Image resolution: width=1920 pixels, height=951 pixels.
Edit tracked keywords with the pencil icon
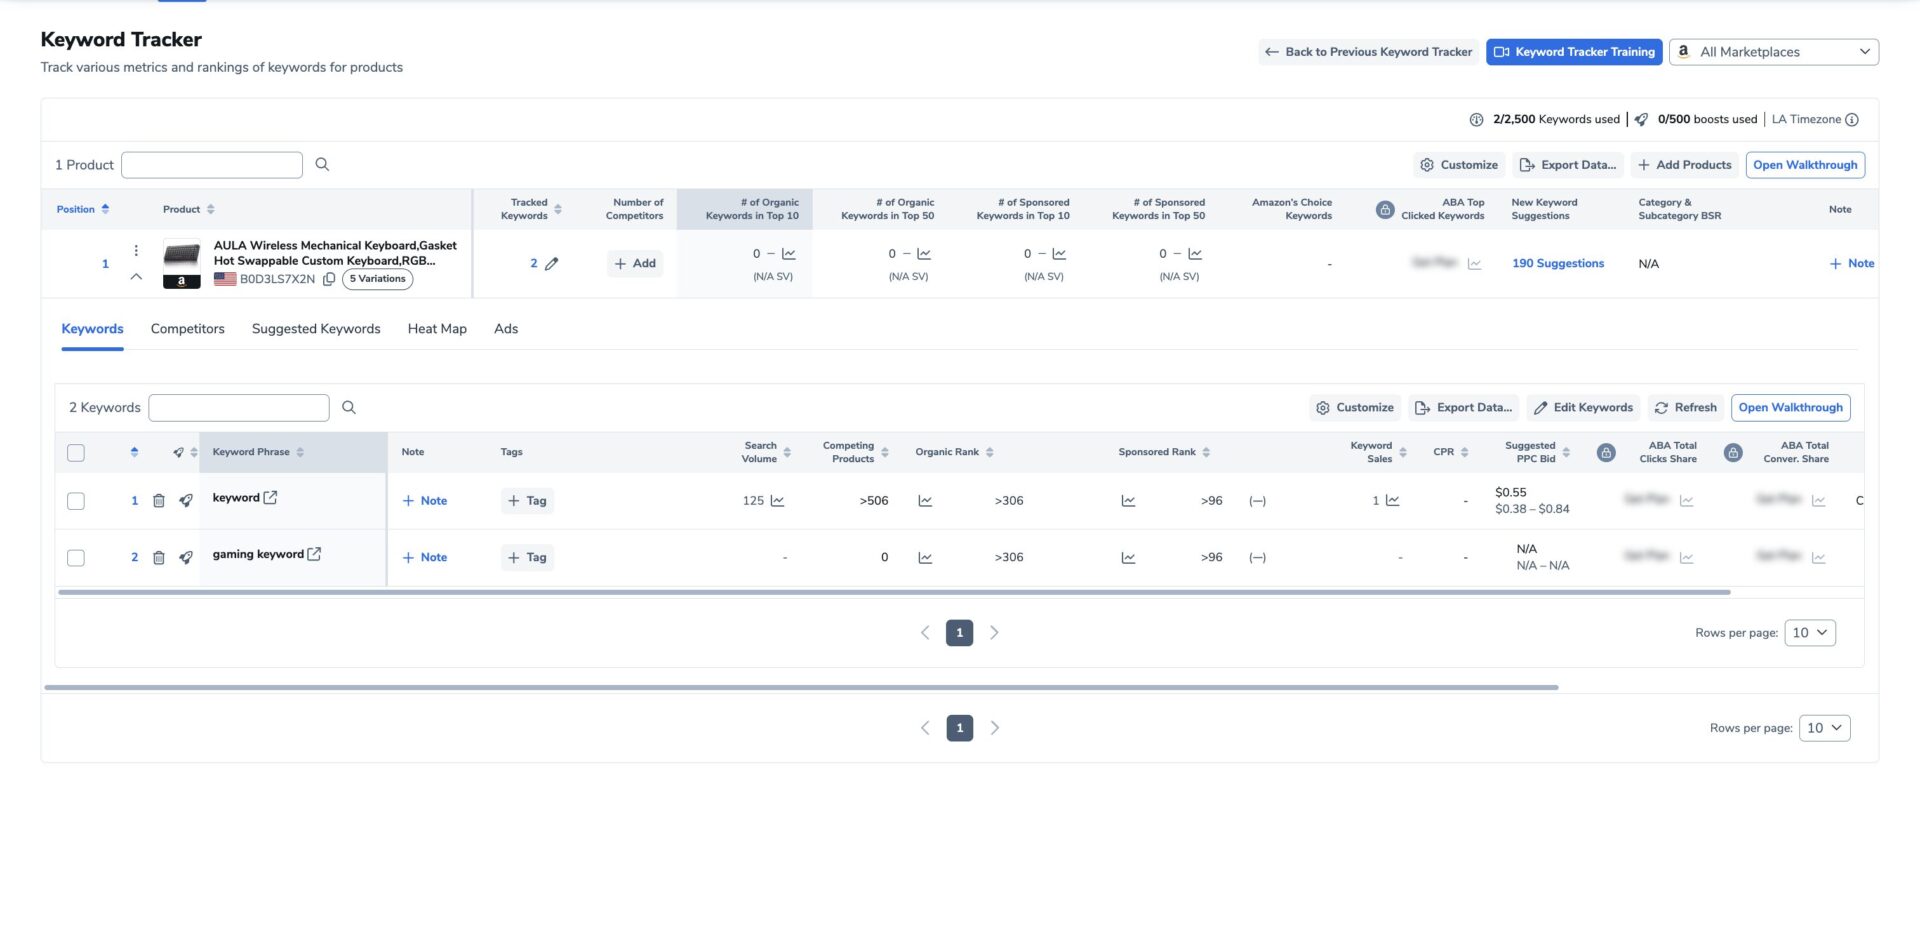[x=551, y=264]
